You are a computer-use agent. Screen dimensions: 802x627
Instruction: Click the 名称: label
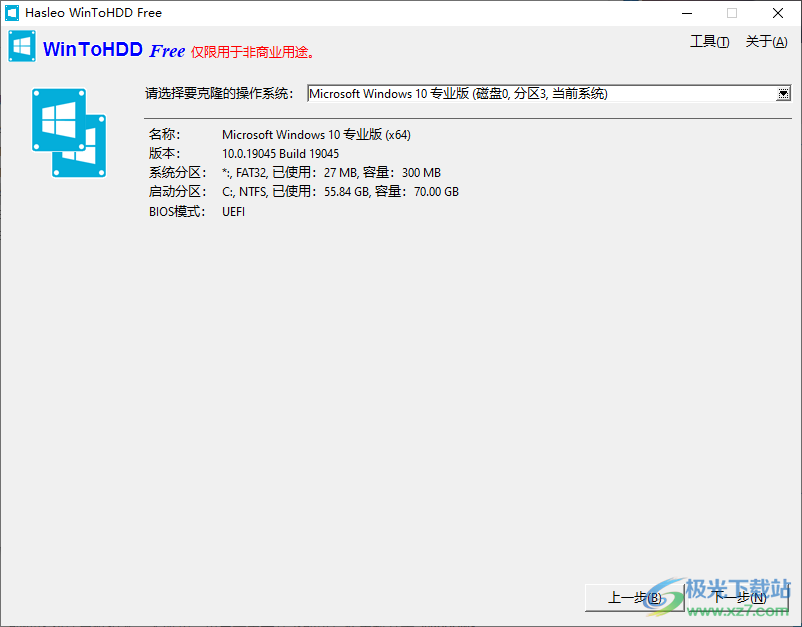pyautogui.click(x=165, y=135)
